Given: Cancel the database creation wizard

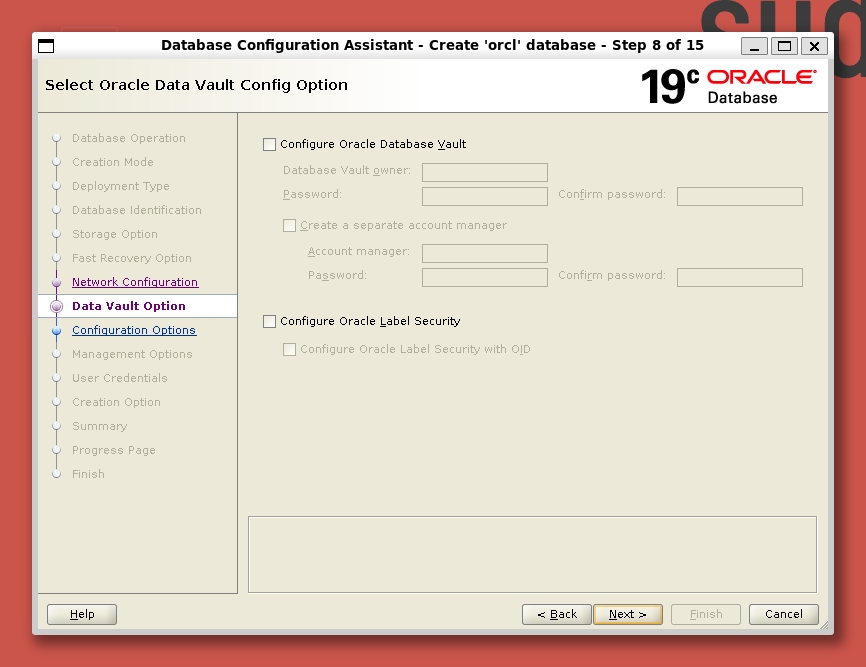Looking at the screenshot, I should pyautogui.click(x=784, y=614).
